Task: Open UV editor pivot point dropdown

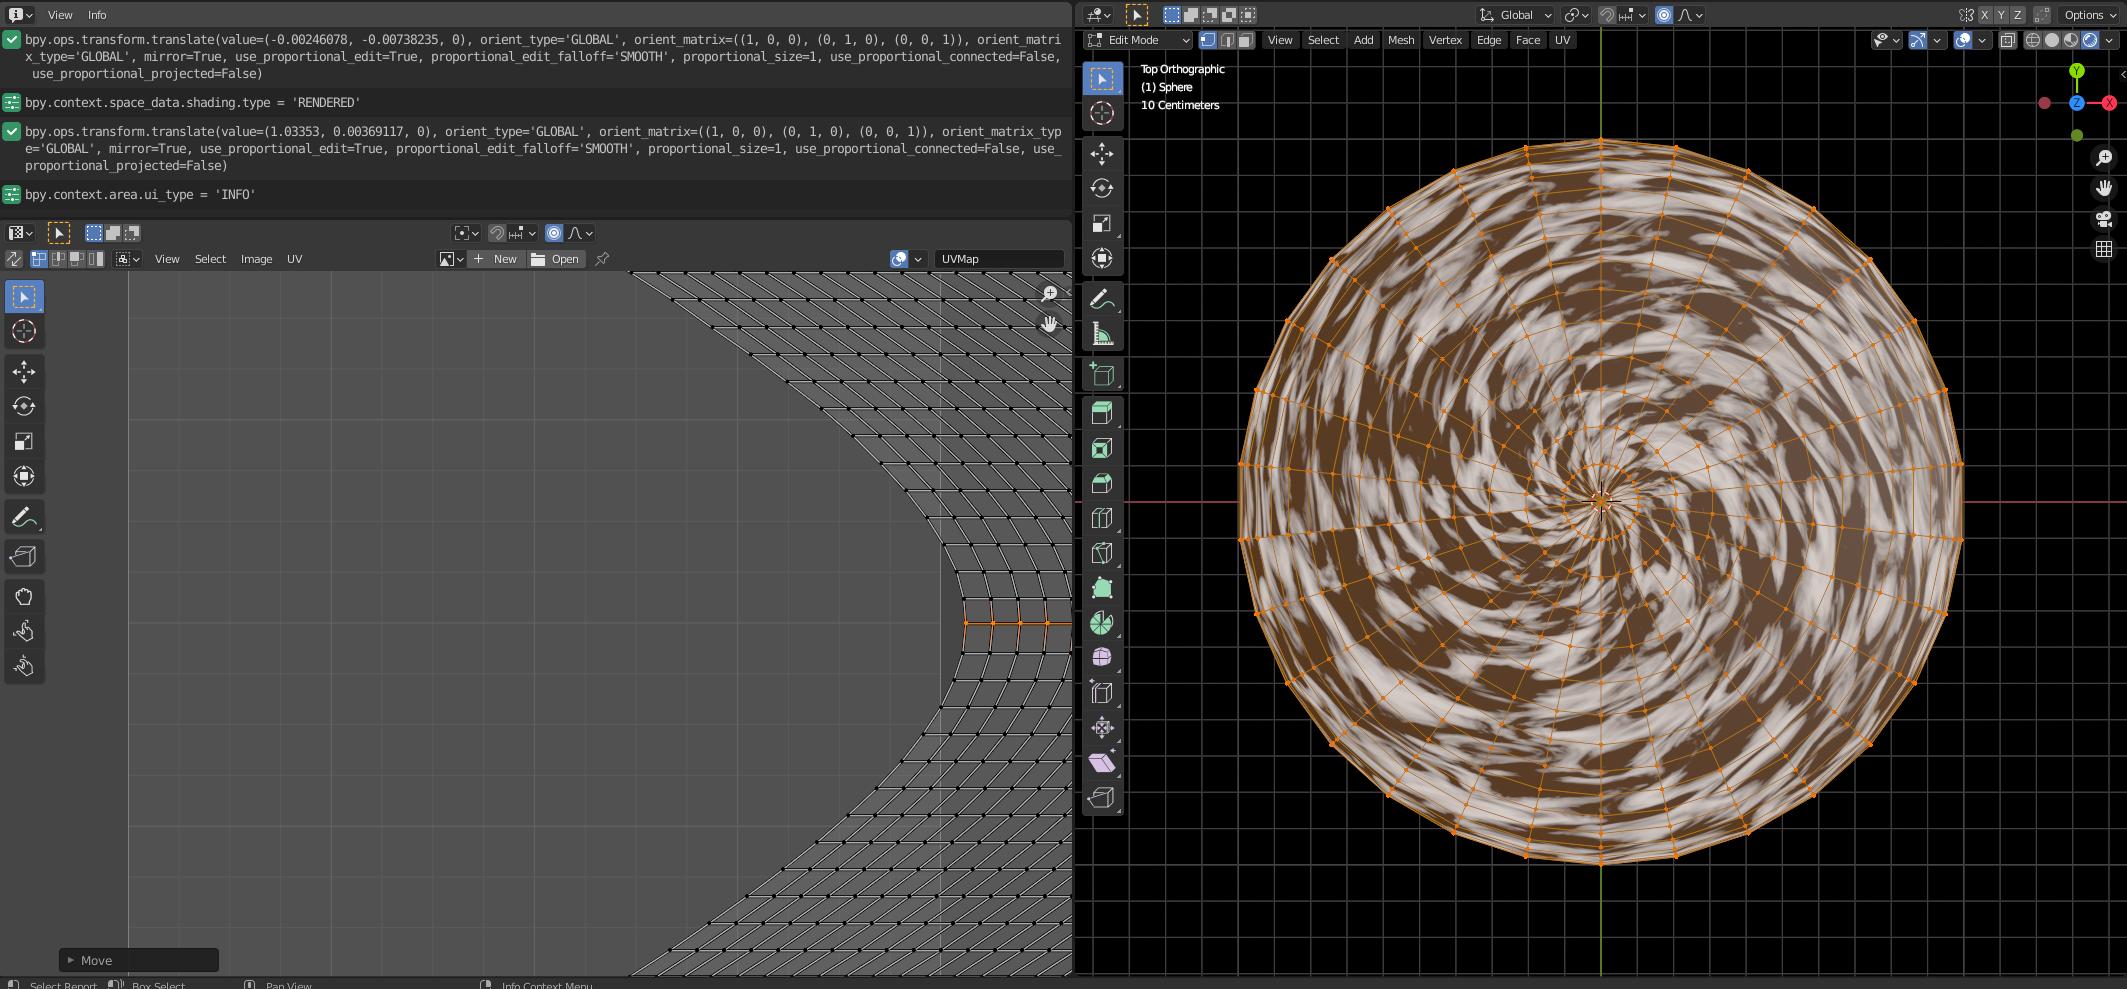Action: (466, 233)
